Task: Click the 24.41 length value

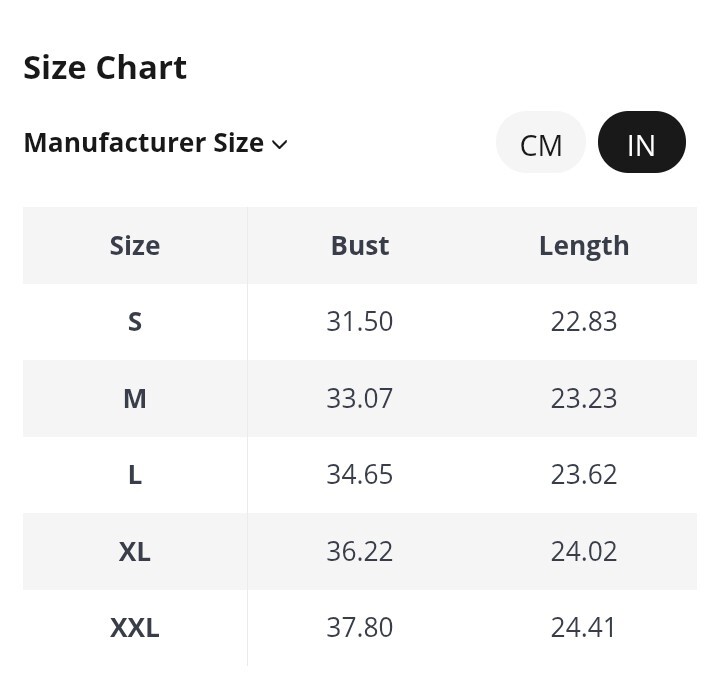Action: click(583, 628)
